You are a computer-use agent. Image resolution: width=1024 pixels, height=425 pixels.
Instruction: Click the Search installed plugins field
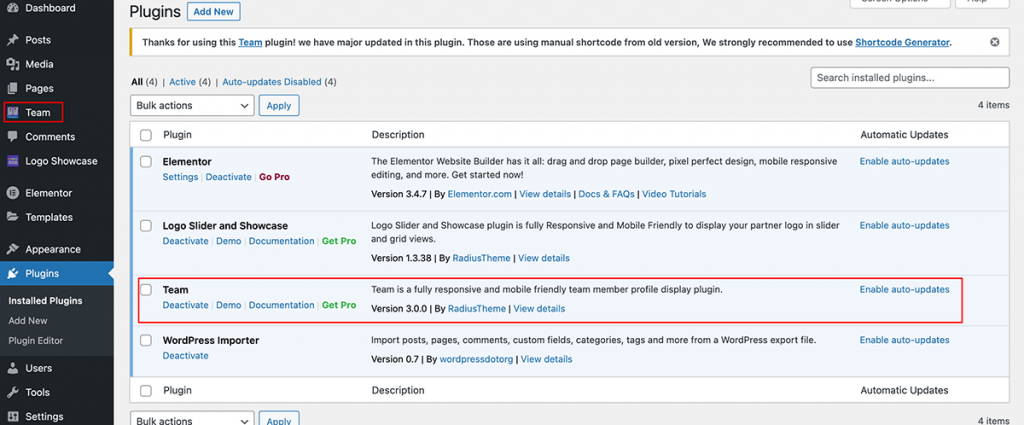(910, 77)
